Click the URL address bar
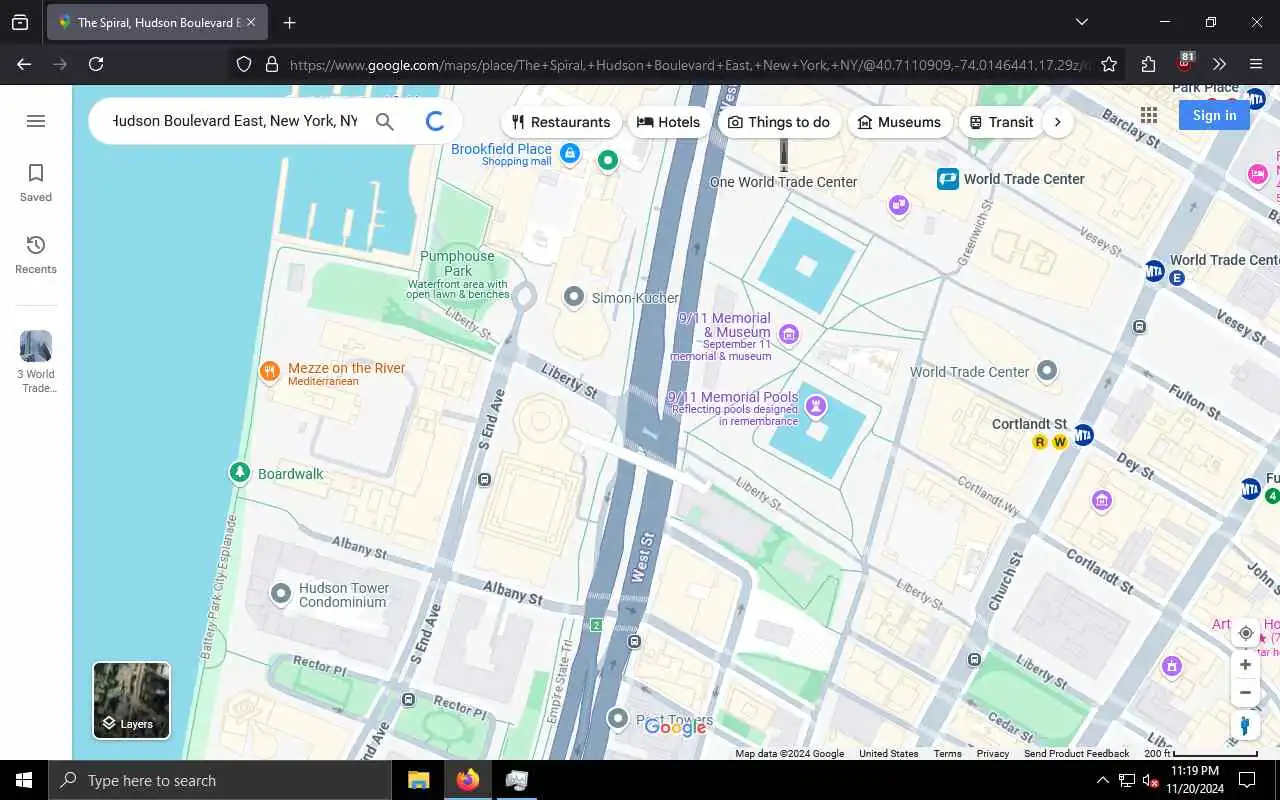The image size is (1280, 800). point(688,65)
